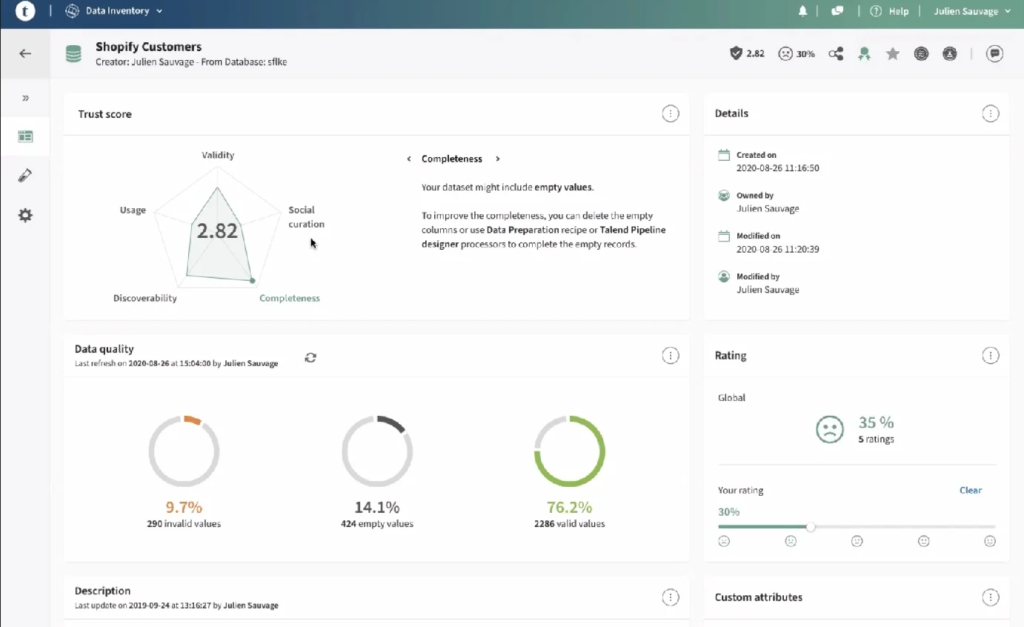Click the empty values donut chart
Screen dimensions: 1024x627
pos(377,451)
